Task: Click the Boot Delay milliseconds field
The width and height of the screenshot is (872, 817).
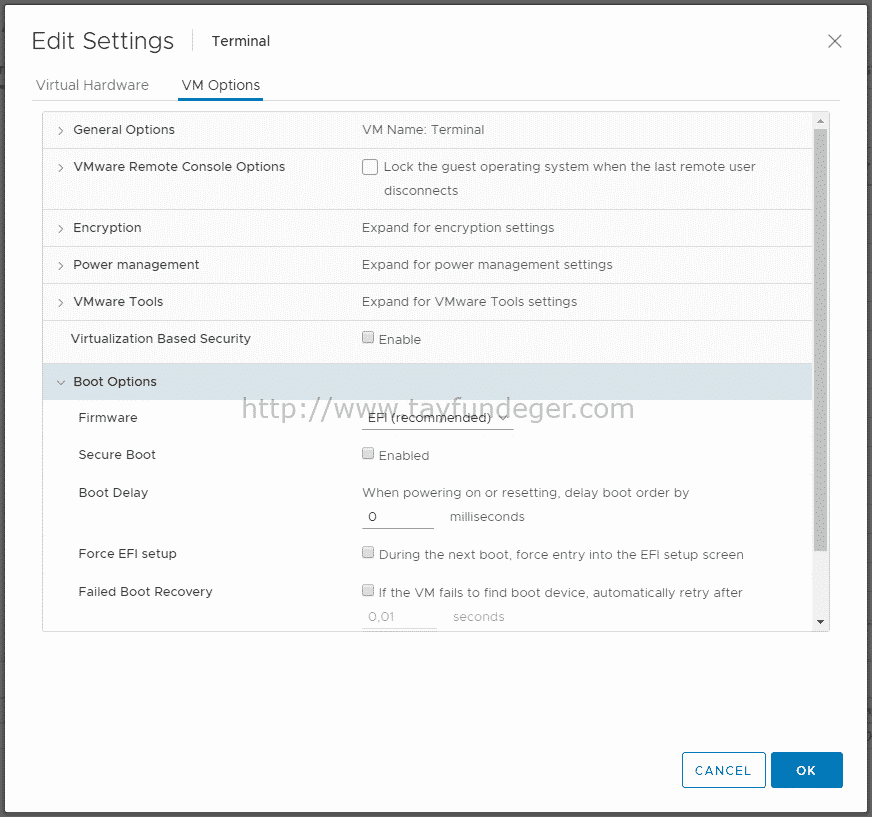Action: (x=398, y=517)
